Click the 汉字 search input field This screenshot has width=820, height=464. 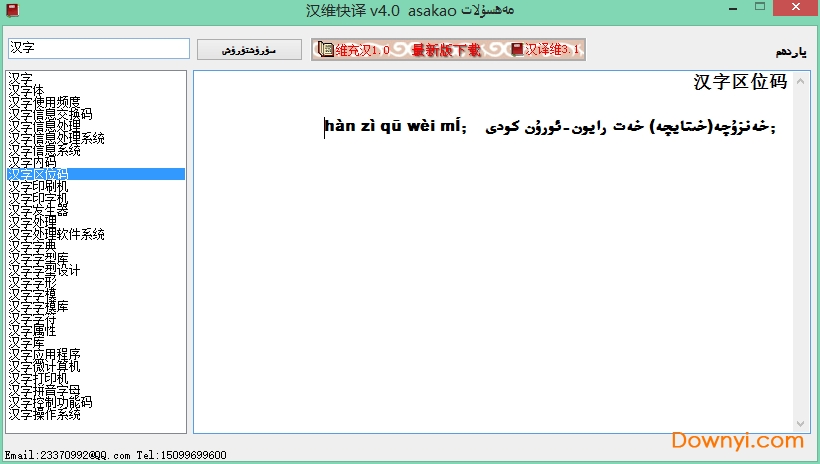[x=98, y=48]
